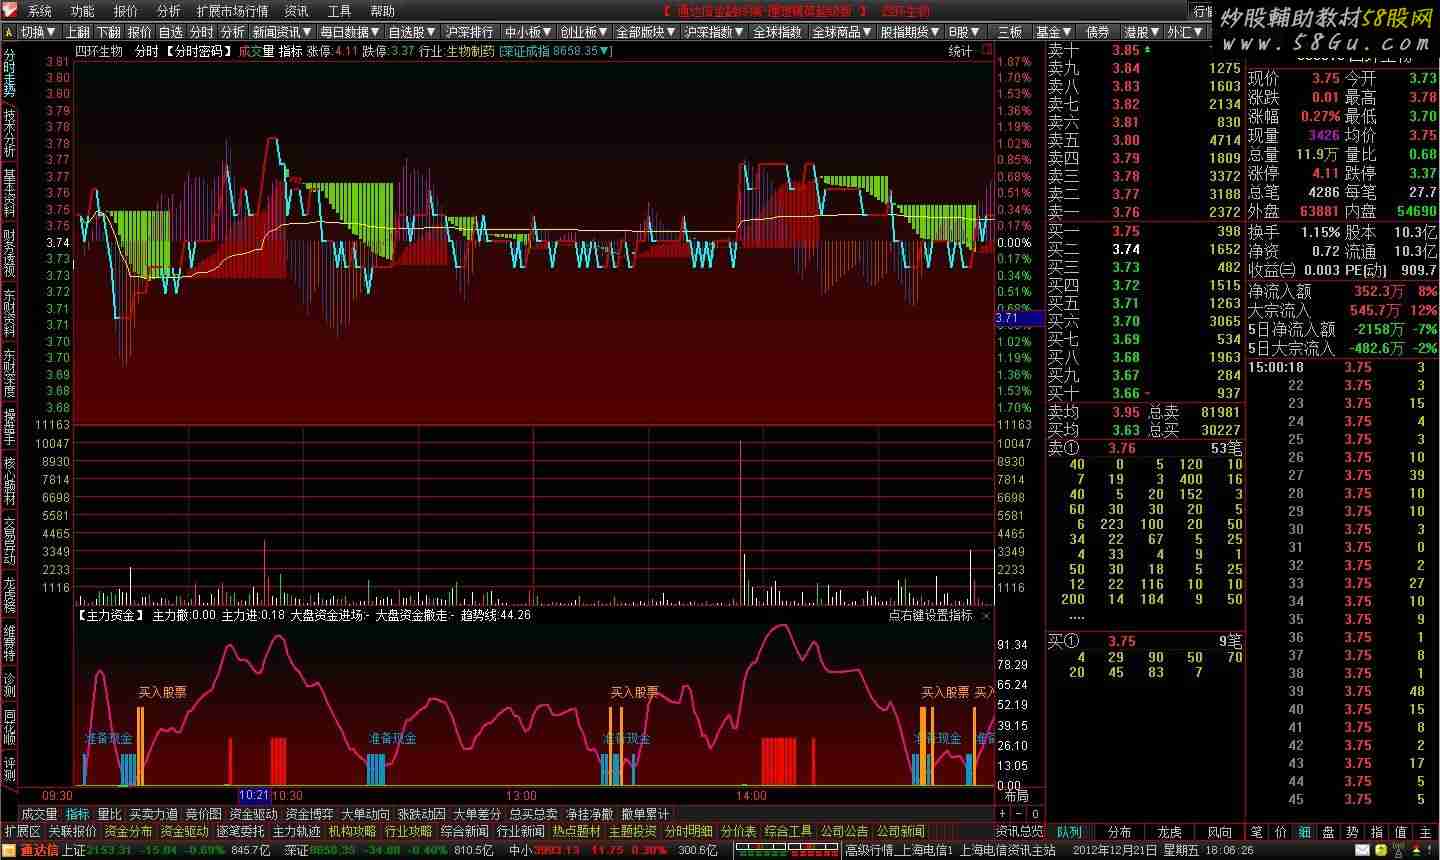The height and width of the screenshot is (860, 1440).
Task: Open 交易异动 in left sidebar
Action: point(9,541)
